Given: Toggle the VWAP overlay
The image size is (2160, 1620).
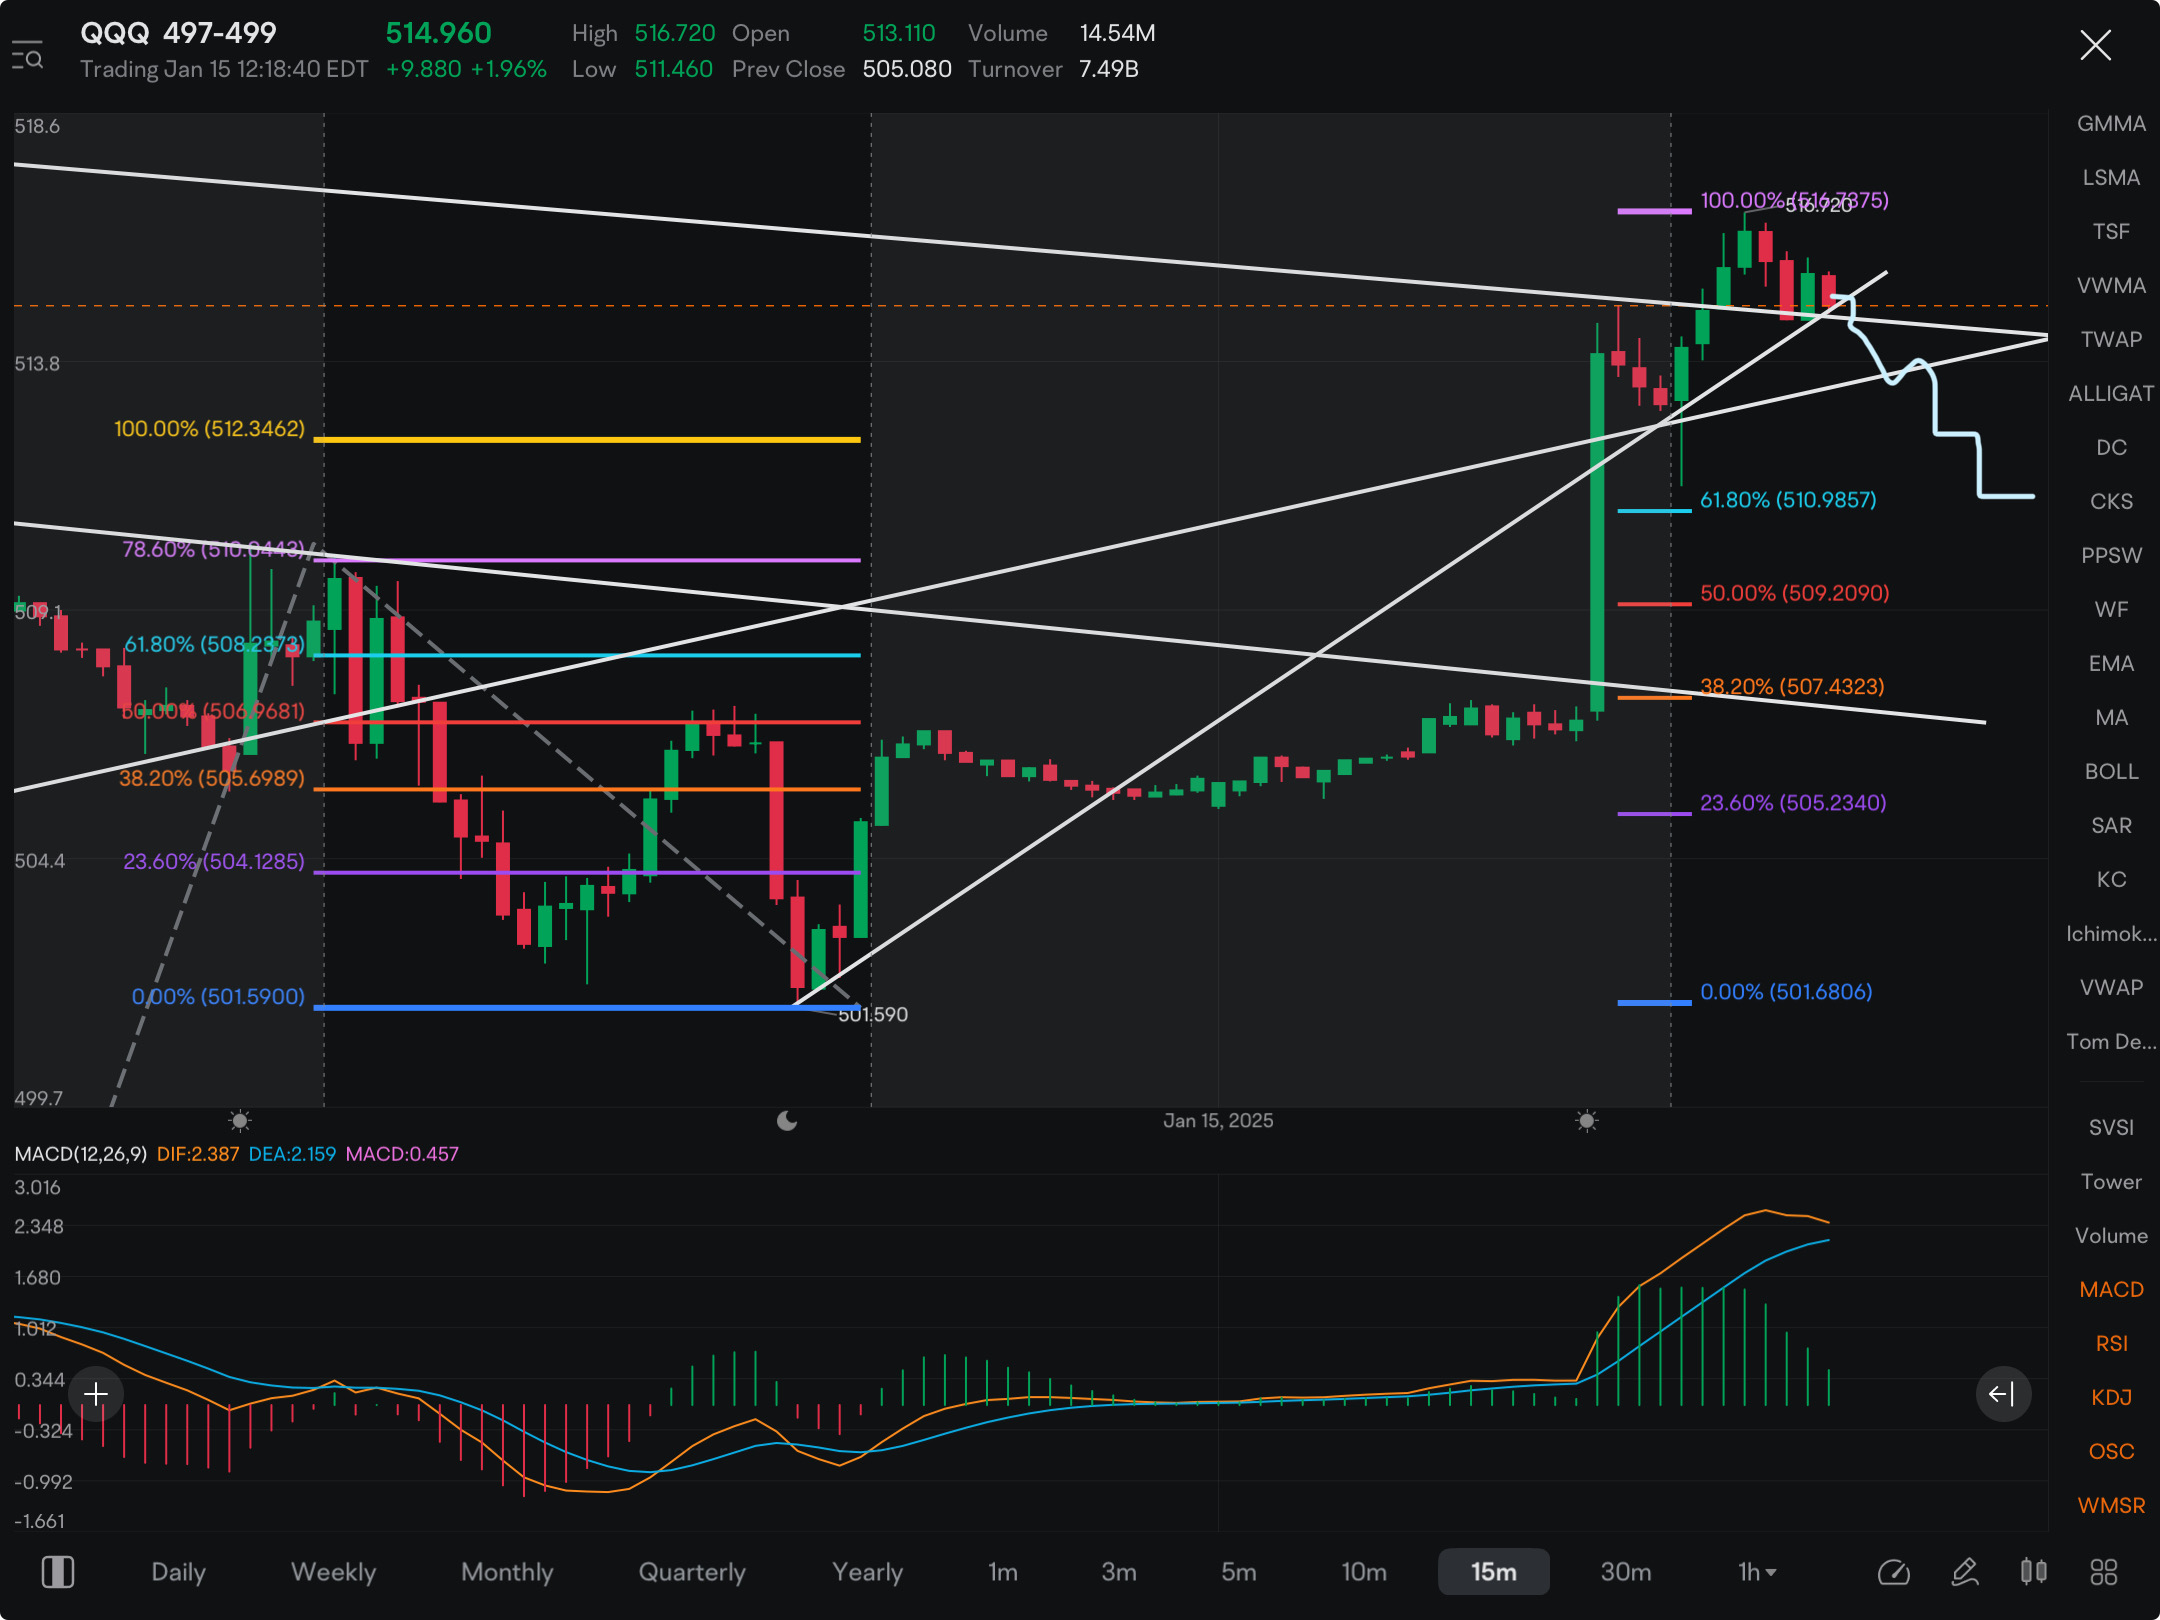Looking at the screenshot, I should coord(2111,988).
